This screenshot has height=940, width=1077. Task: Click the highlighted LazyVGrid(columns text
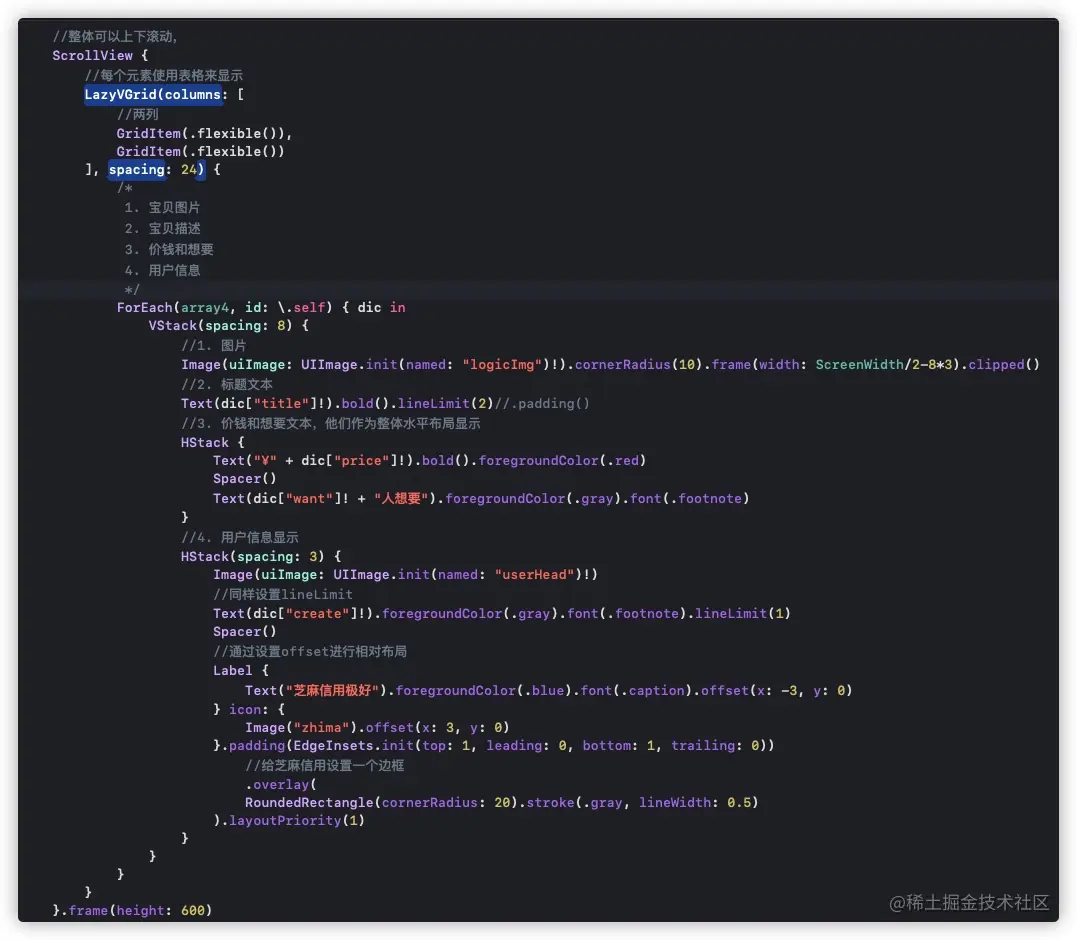(152, 95)
